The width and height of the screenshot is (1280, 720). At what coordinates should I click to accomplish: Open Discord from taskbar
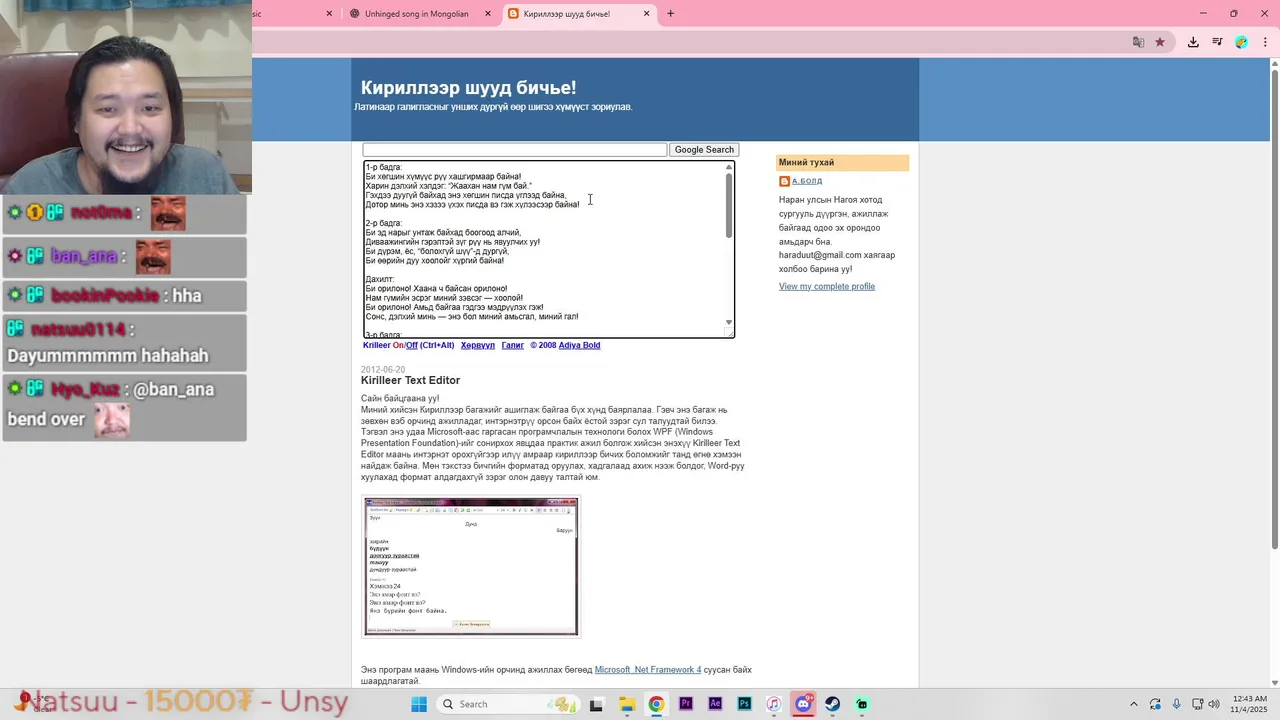point(804,704)
